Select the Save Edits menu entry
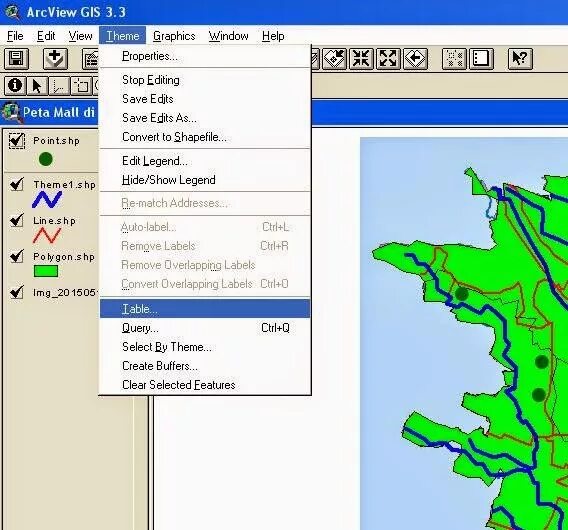 [x=205, y=99]
